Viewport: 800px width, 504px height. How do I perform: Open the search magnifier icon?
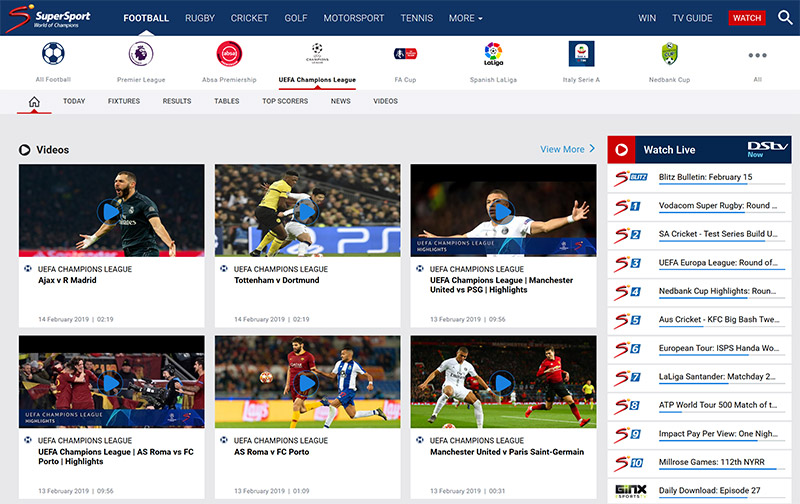coord(785,18)
